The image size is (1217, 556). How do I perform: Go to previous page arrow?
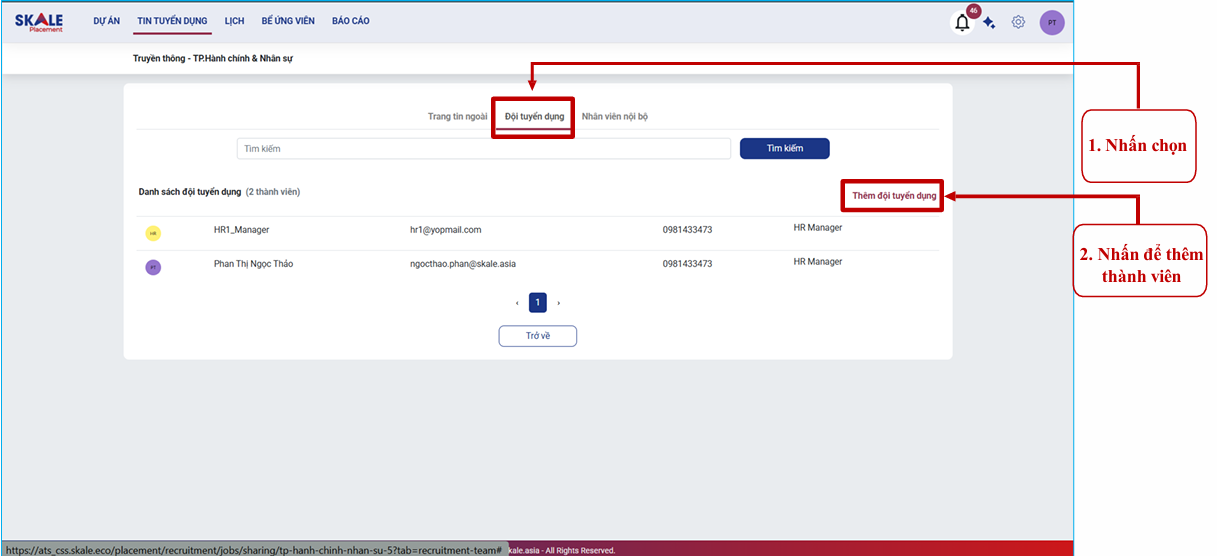517,302
